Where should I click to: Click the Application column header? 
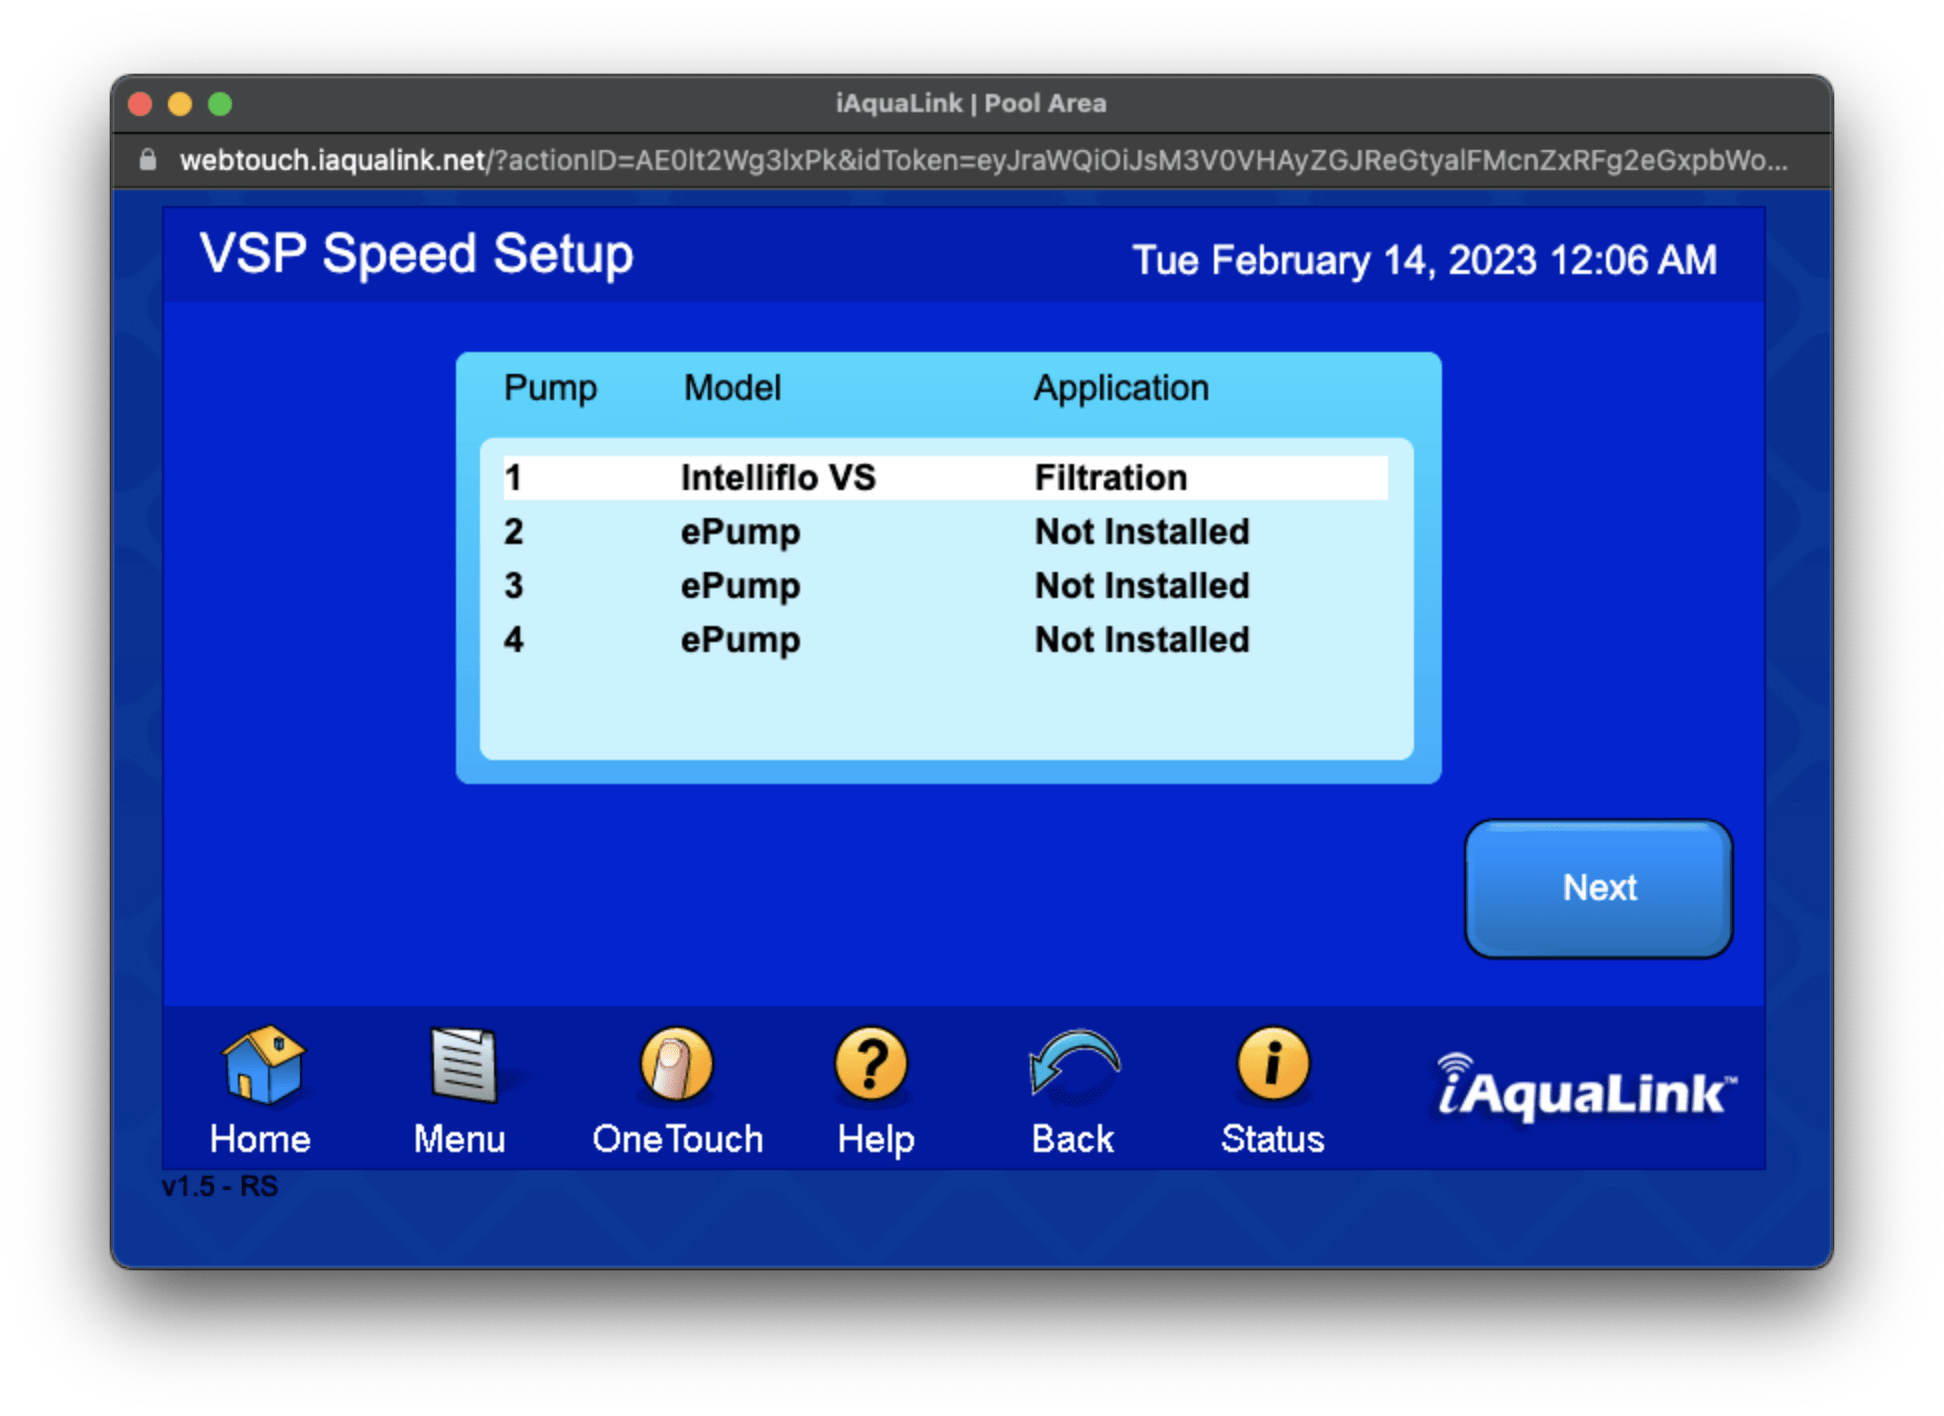click(x=1121, y=388)
